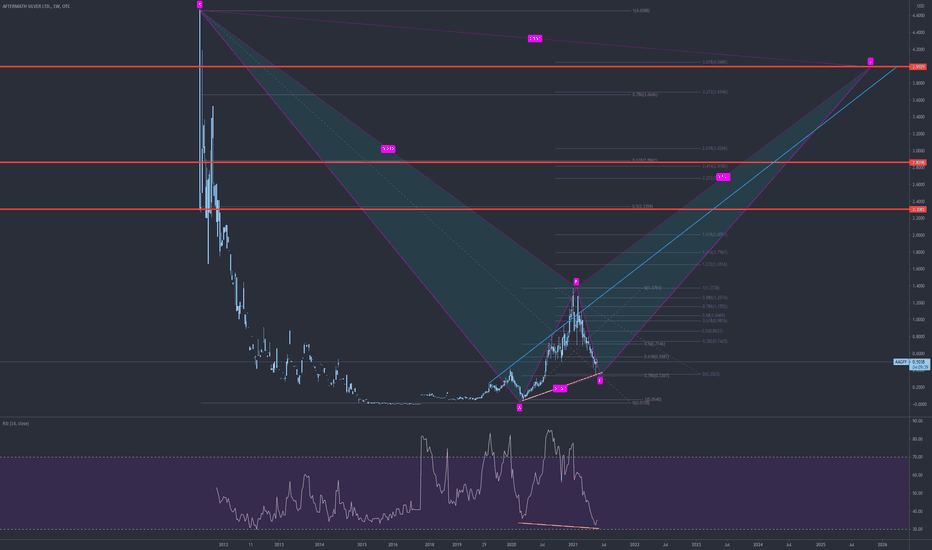Select the pink divergence line in the RSI pane

[558, 526]
